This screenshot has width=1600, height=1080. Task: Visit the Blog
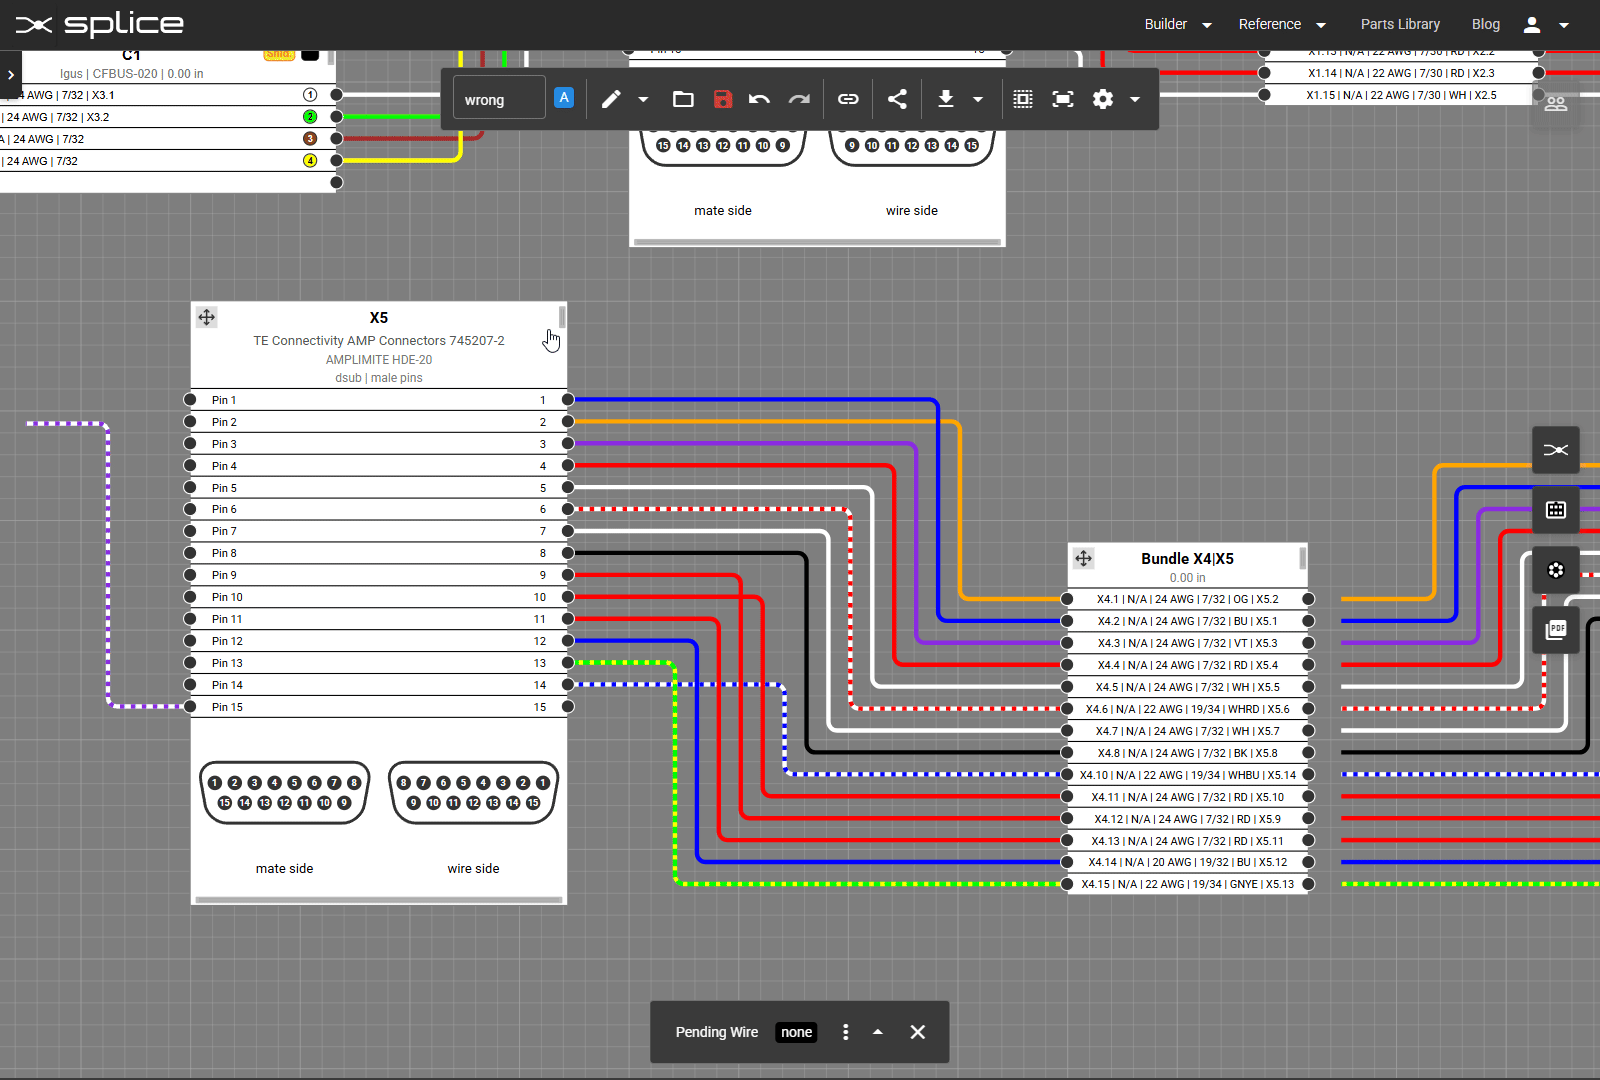tap(1485, 23)
